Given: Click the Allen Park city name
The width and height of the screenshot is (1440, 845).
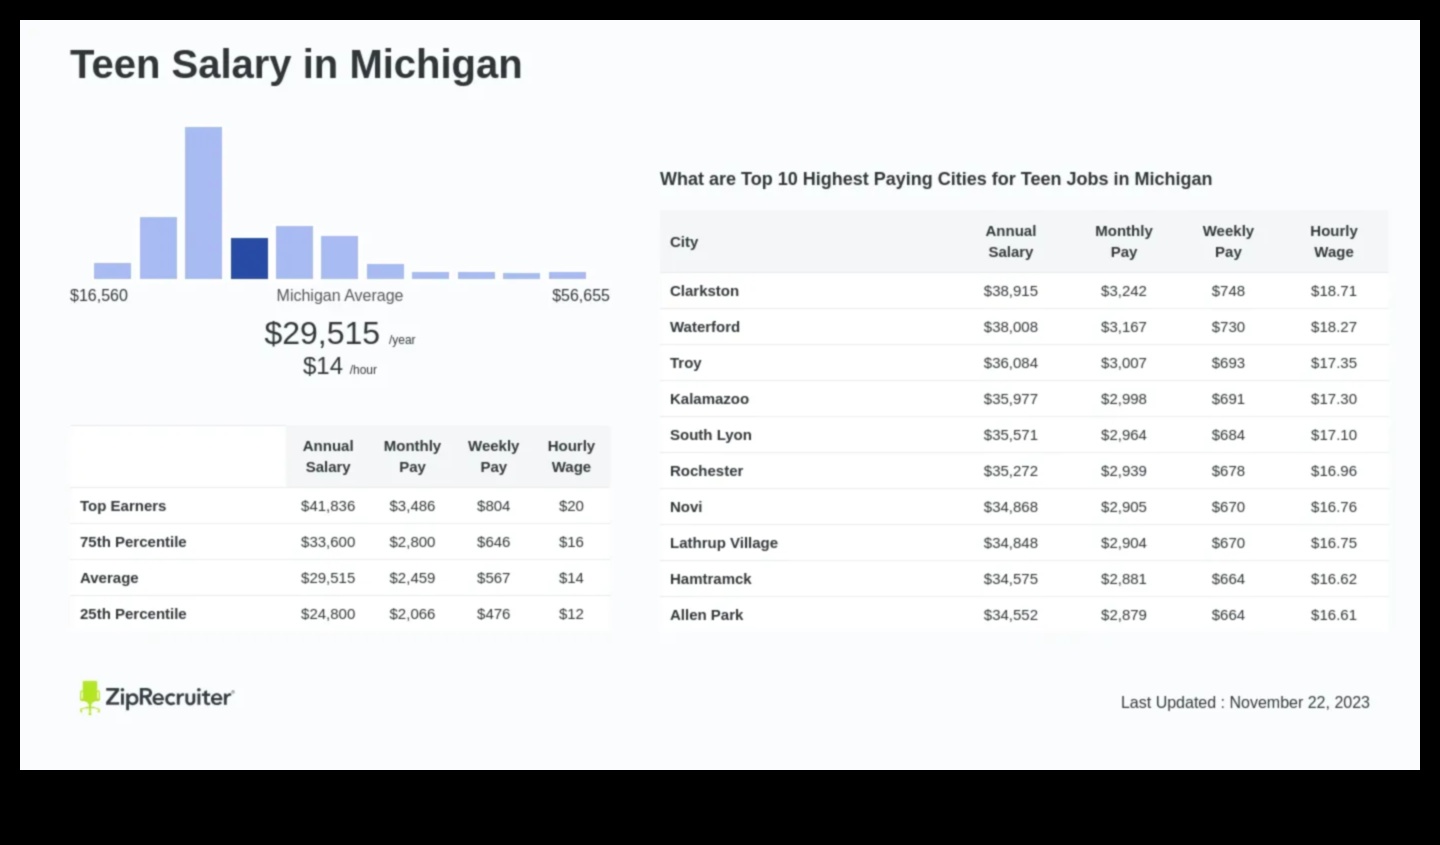Looking at the screenshot, I should click(x=706, y=615).
